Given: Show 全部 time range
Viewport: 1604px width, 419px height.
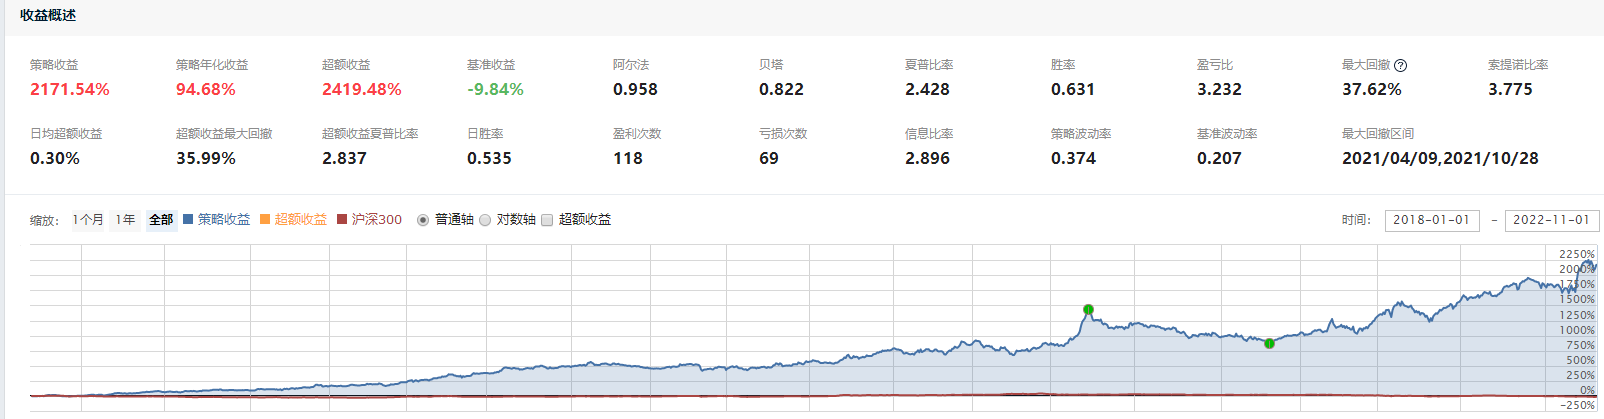Looking at the screenshot, I should click(x=161, y=220).
